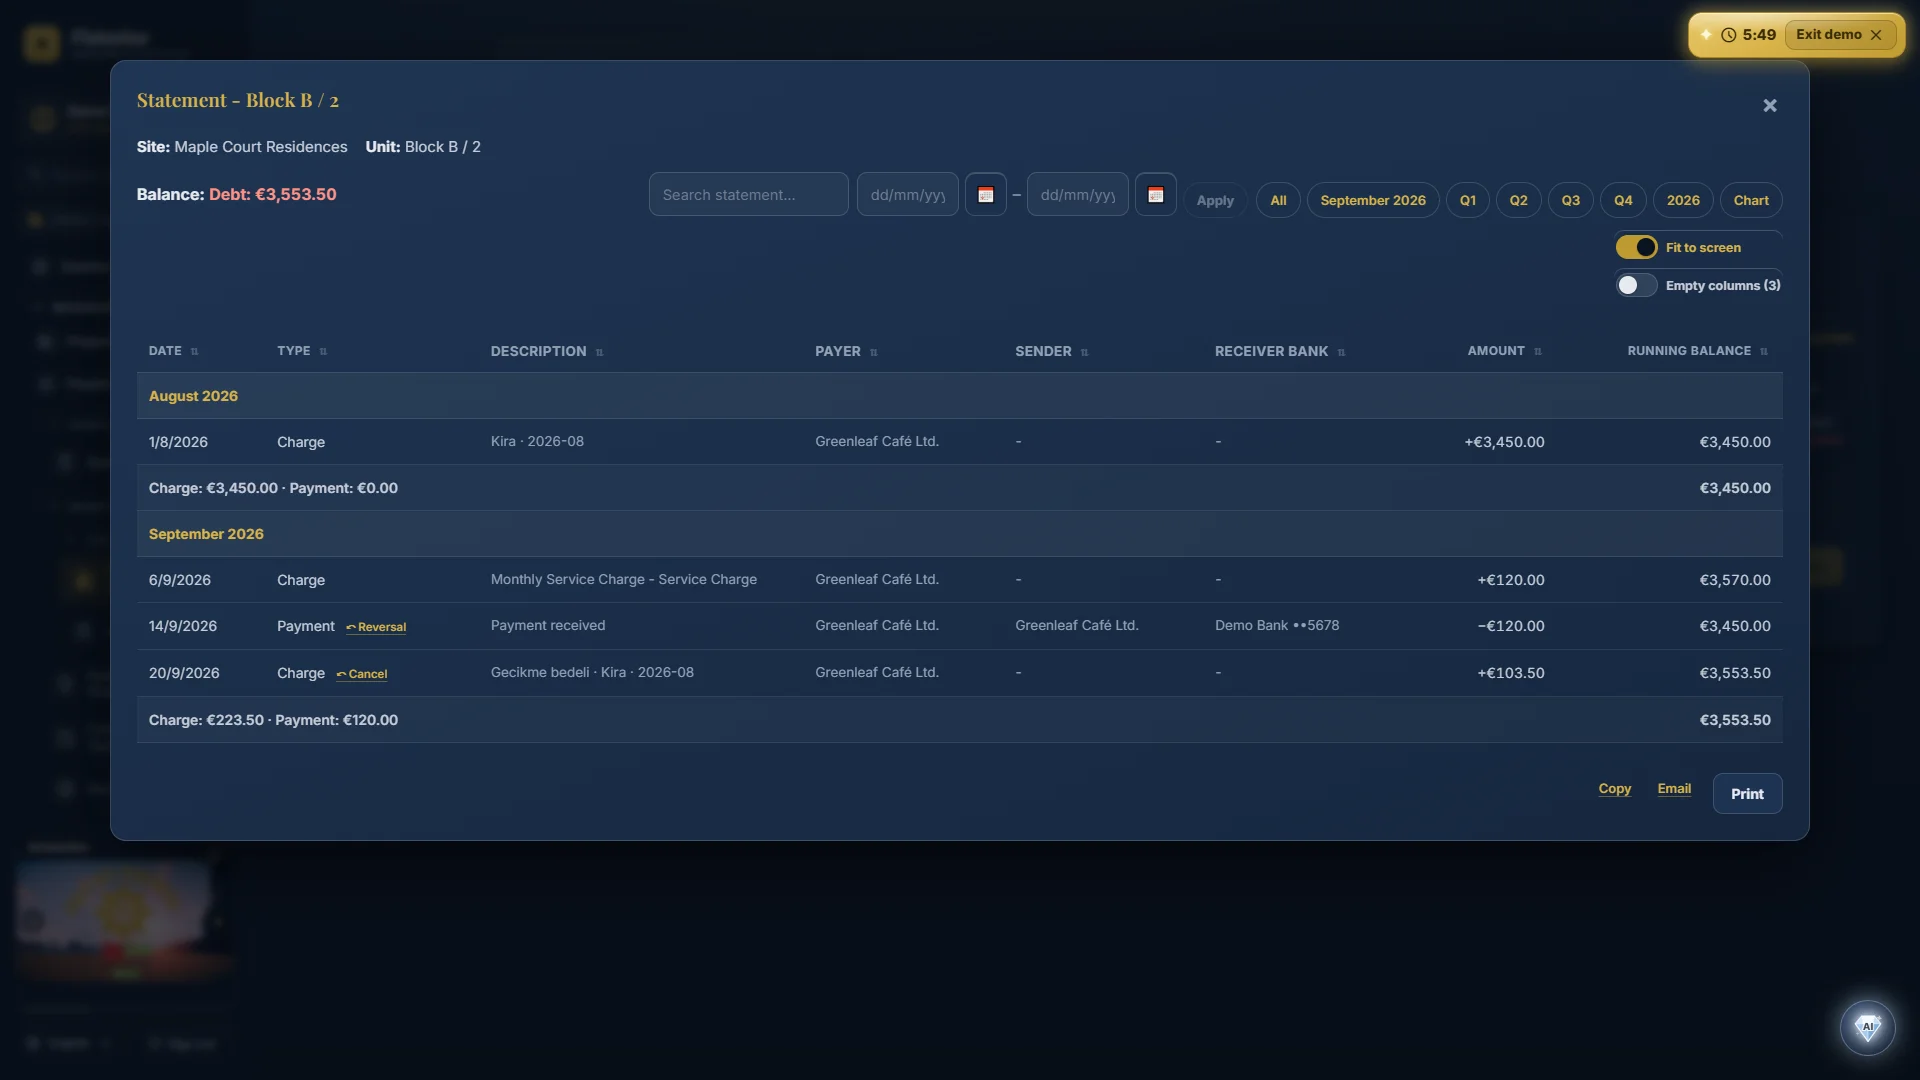Image resolution: width=1920 pixels, height=1080 pixels.
Task: Select the Monthly Service Charge description
Action: [623, 579]
